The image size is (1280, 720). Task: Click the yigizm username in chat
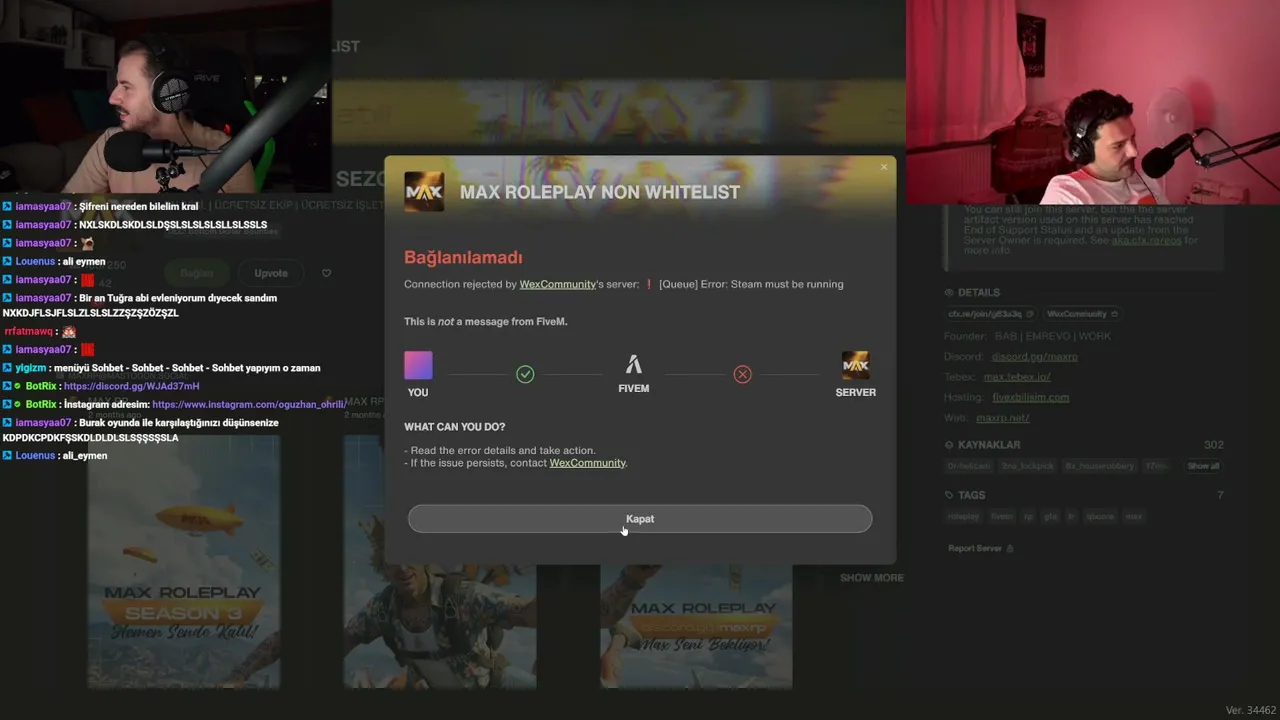click(31, 368)
